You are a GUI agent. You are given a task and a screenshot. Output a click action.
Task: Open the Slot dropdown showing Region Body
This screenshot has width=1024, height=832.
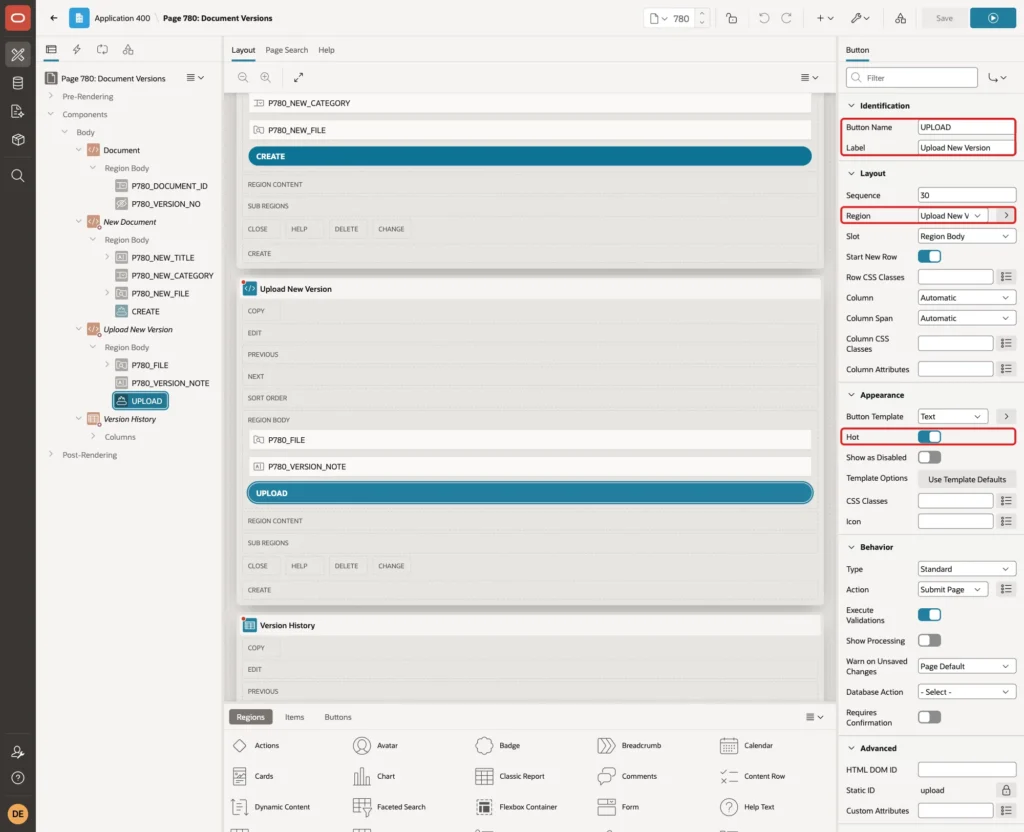tap(967, 236)
